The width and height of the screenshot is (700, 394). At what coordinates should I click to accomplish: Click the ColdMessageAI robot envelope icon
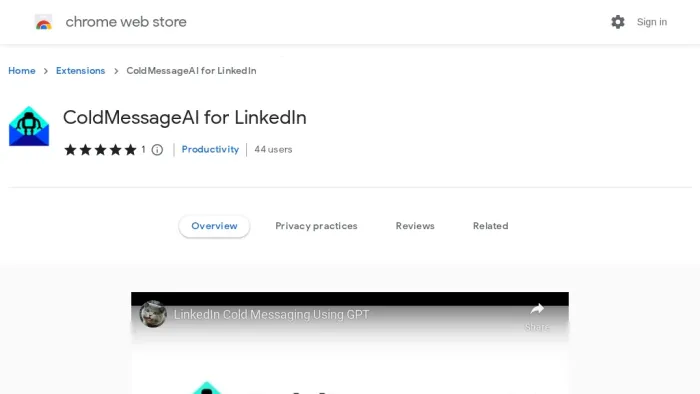point(29,126)
